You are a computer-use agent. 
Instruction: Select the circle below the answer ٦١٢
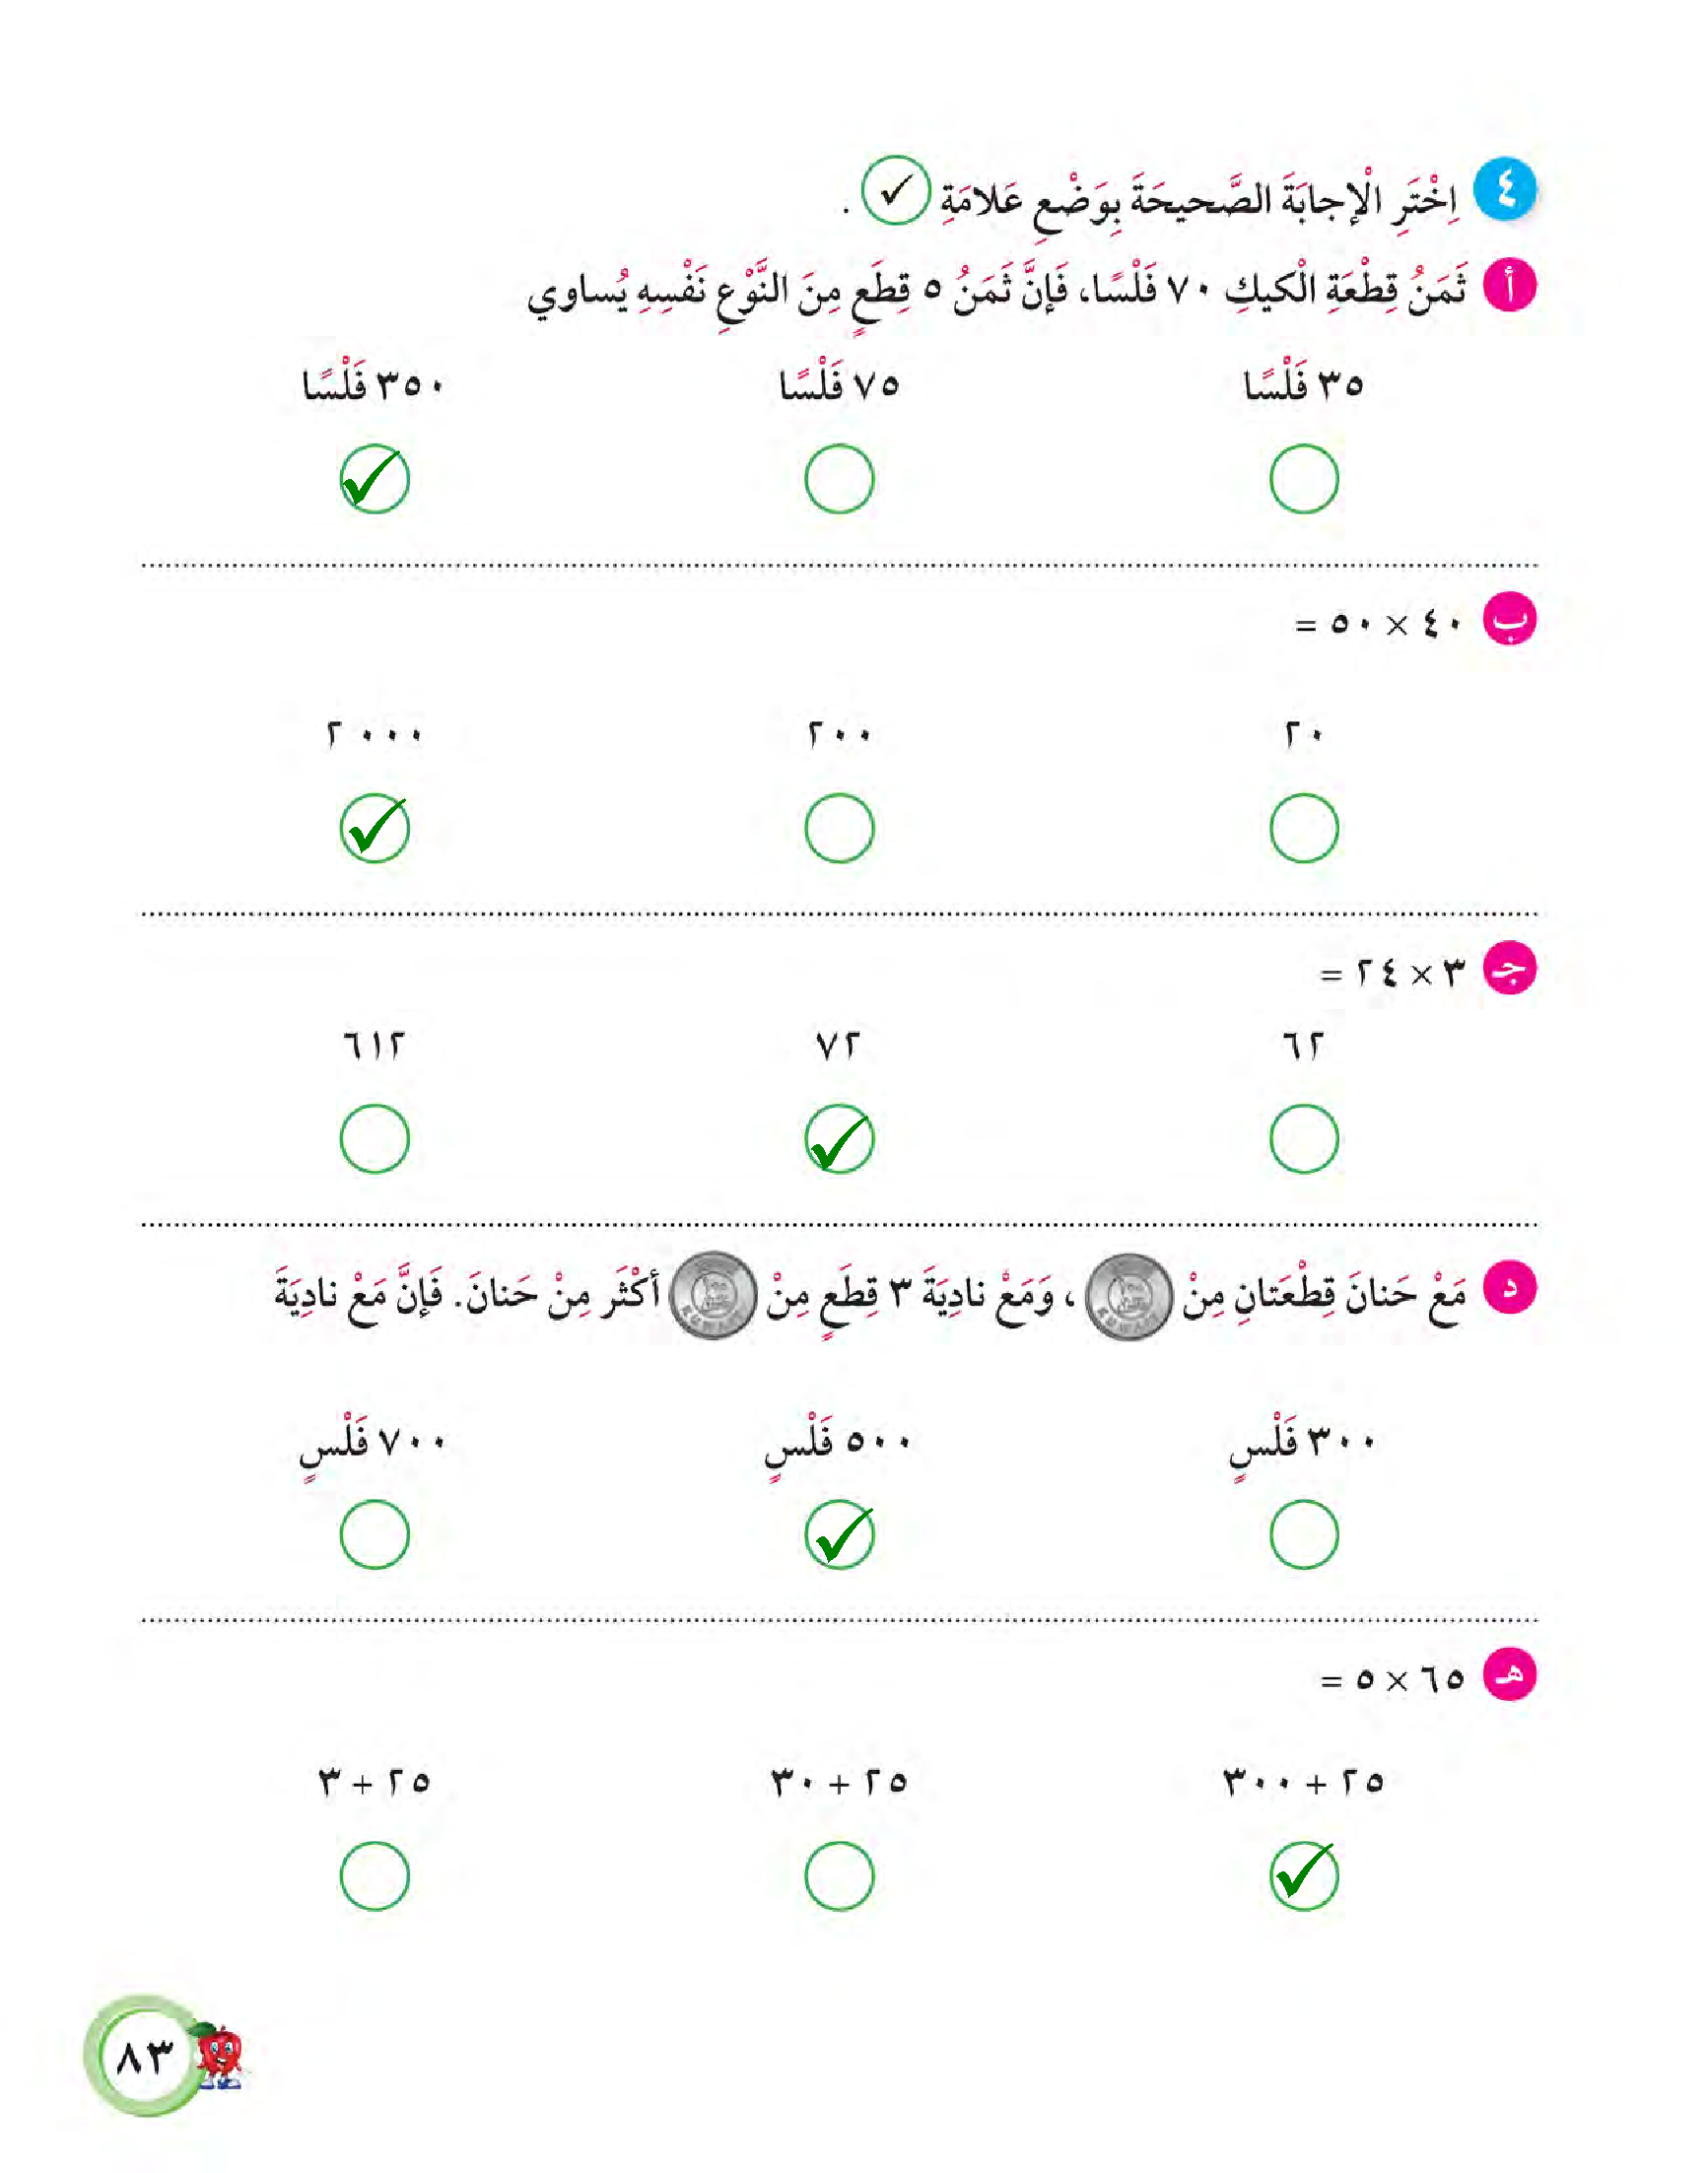pos(375,1138)
